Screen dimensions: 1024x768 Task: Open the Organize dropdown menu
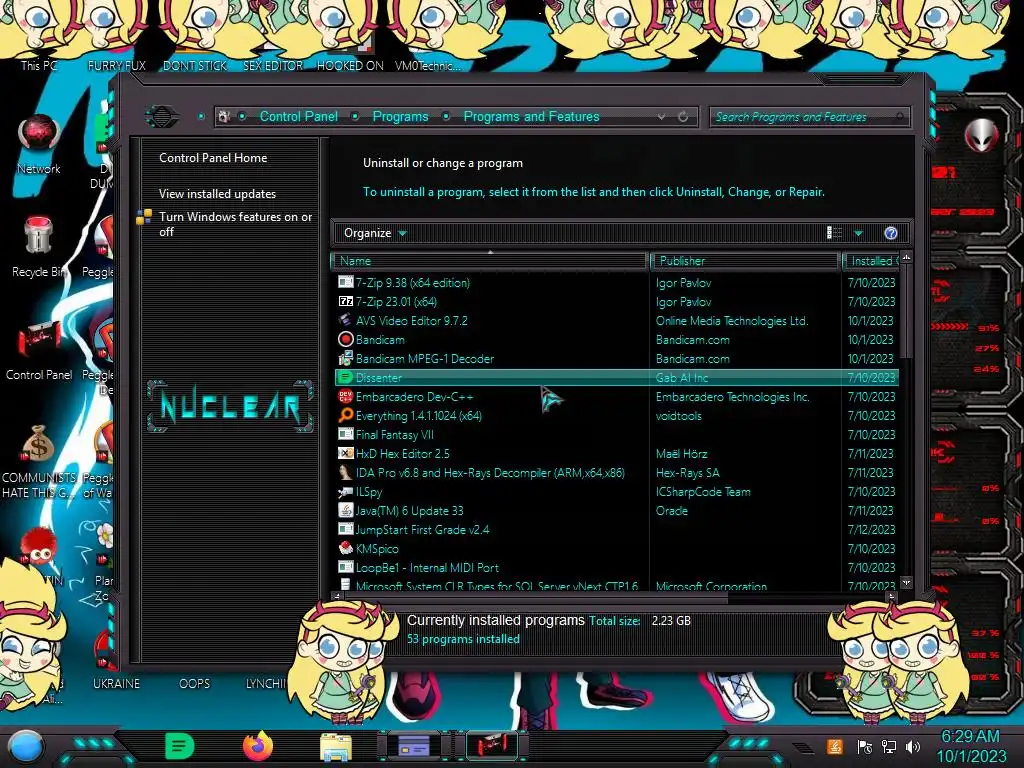point(375,233)
